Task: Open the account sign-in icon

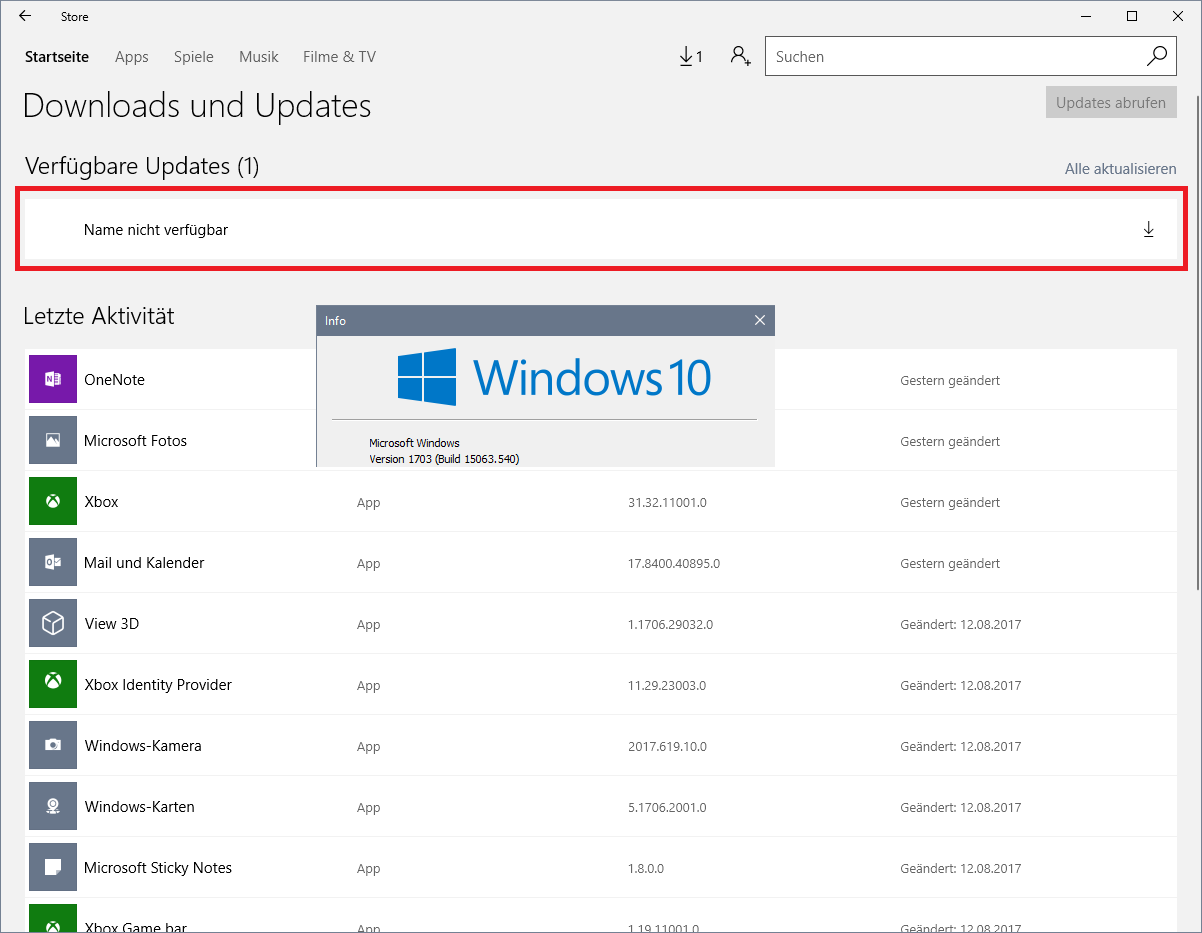Action: [740, 56]
